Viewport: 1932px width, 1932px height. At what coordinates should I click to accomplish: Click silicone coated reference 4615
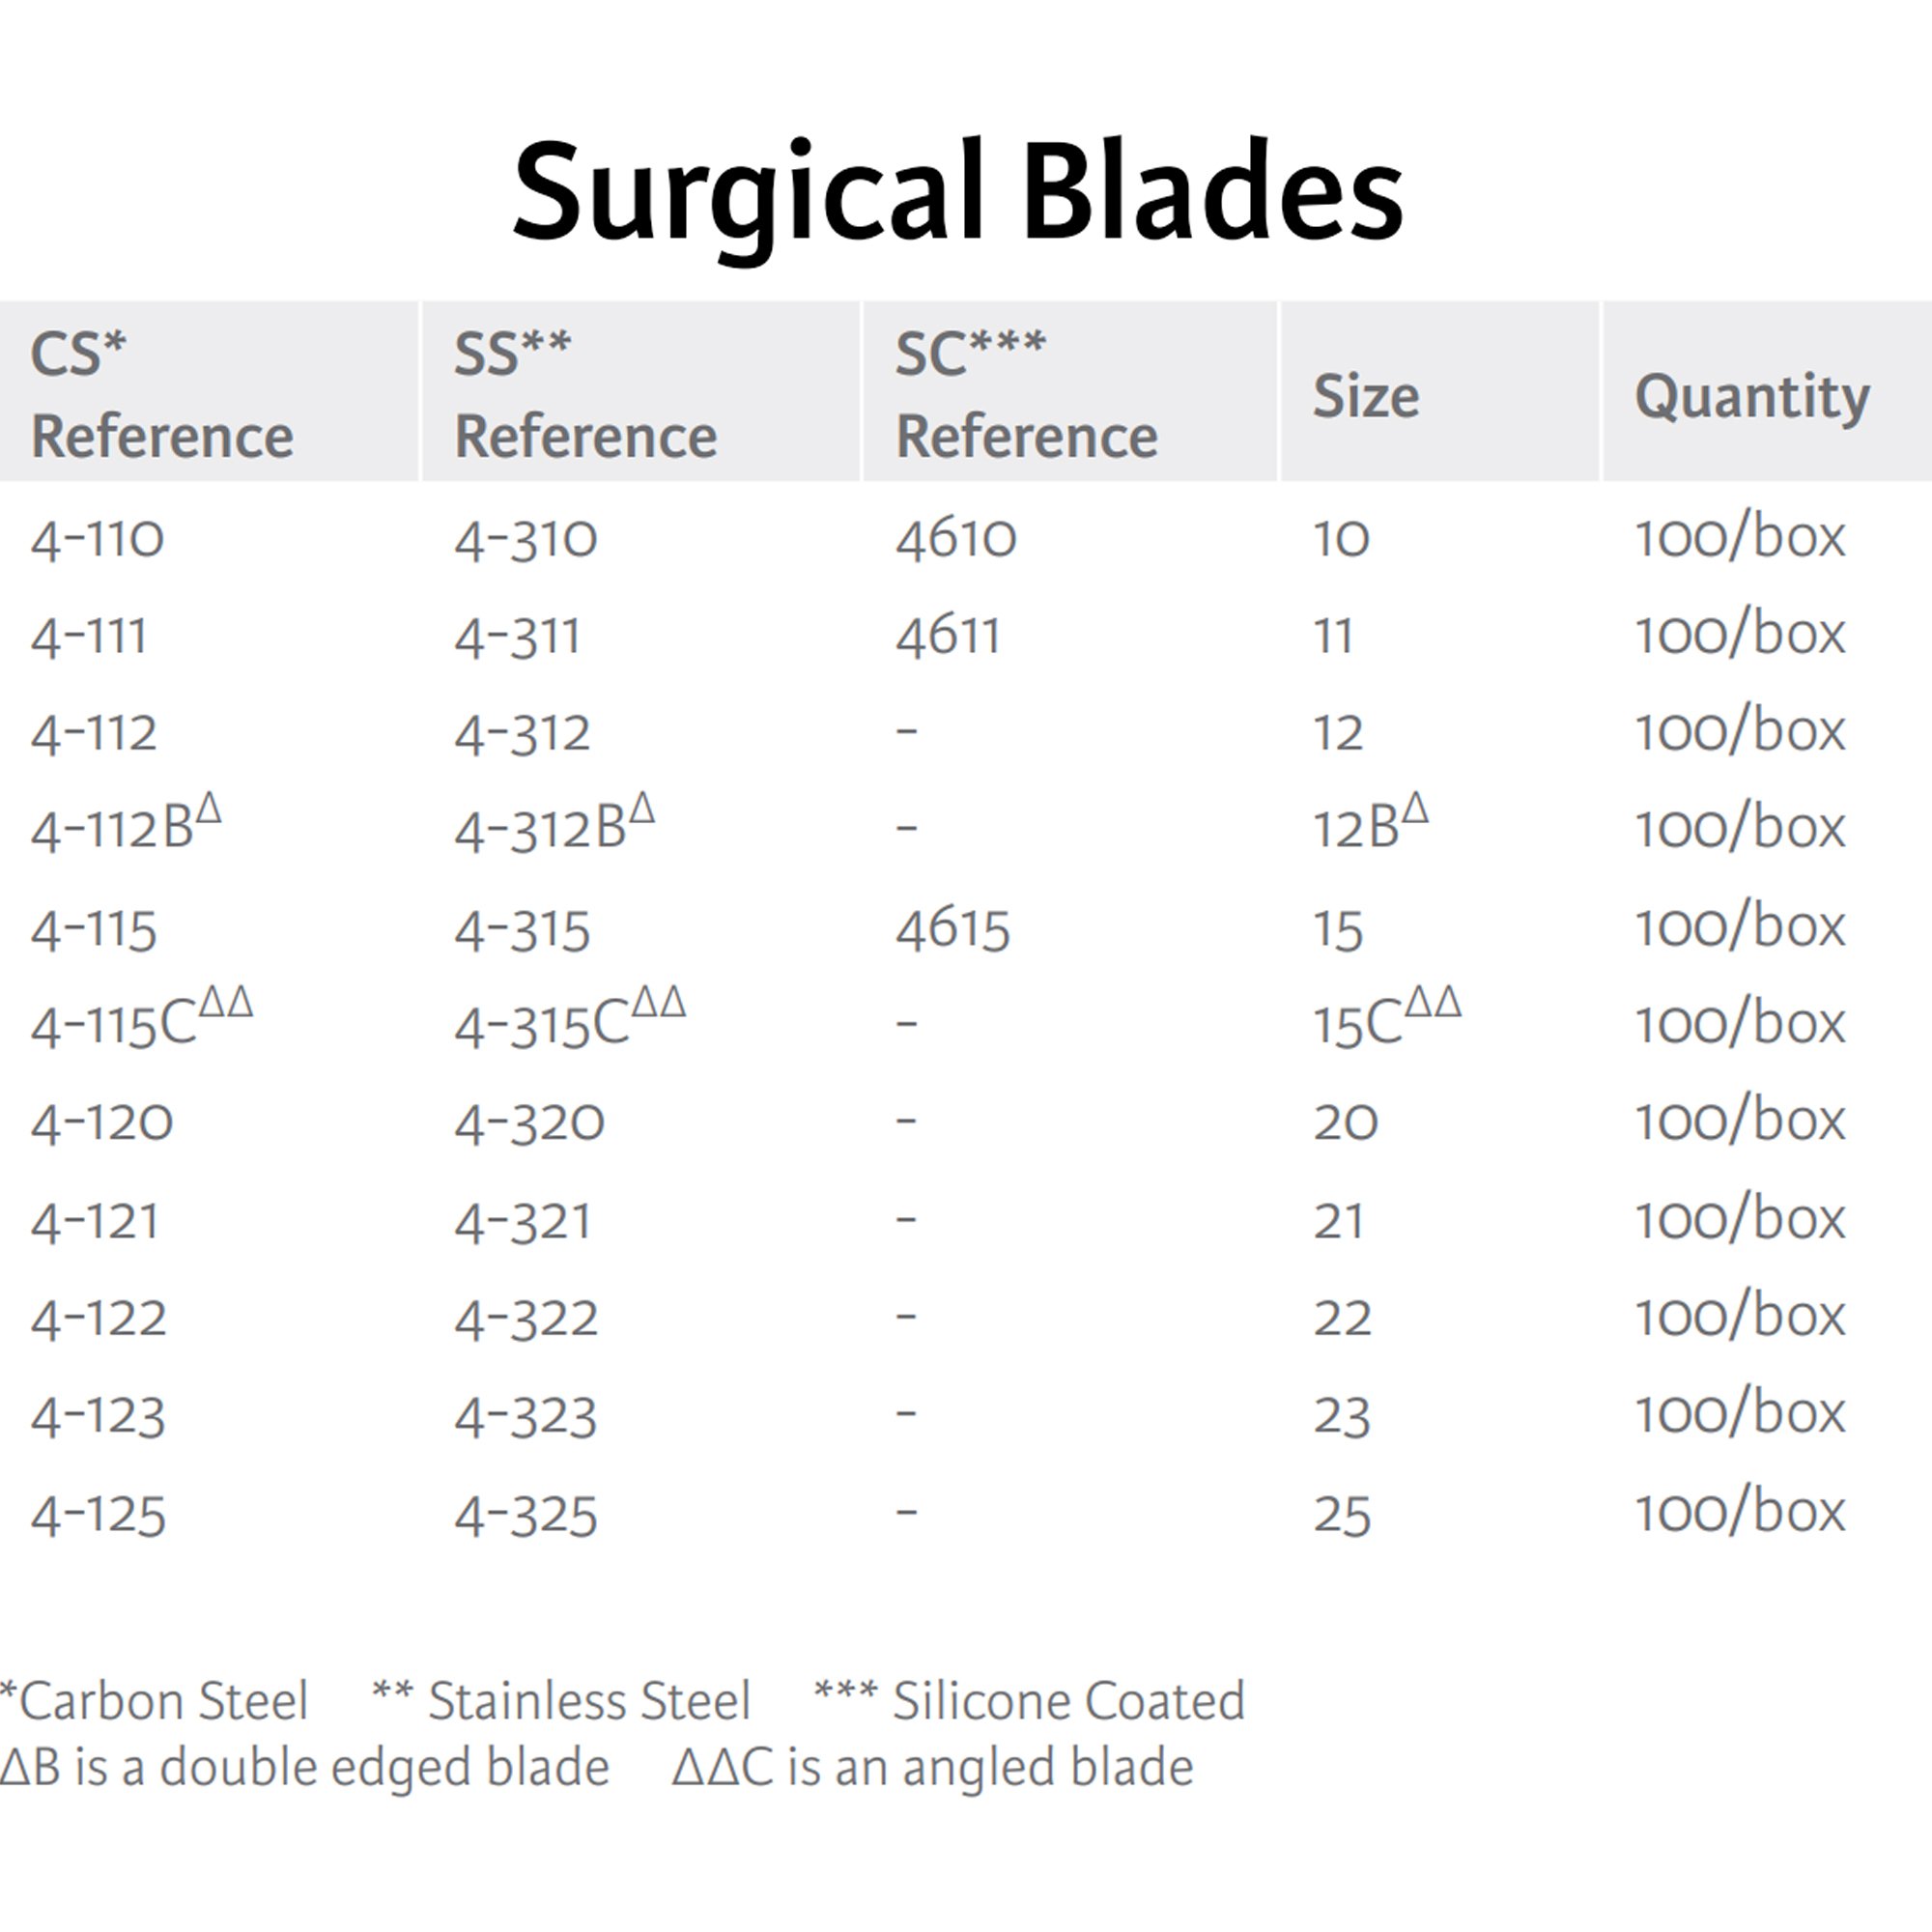tap(952, 929)
